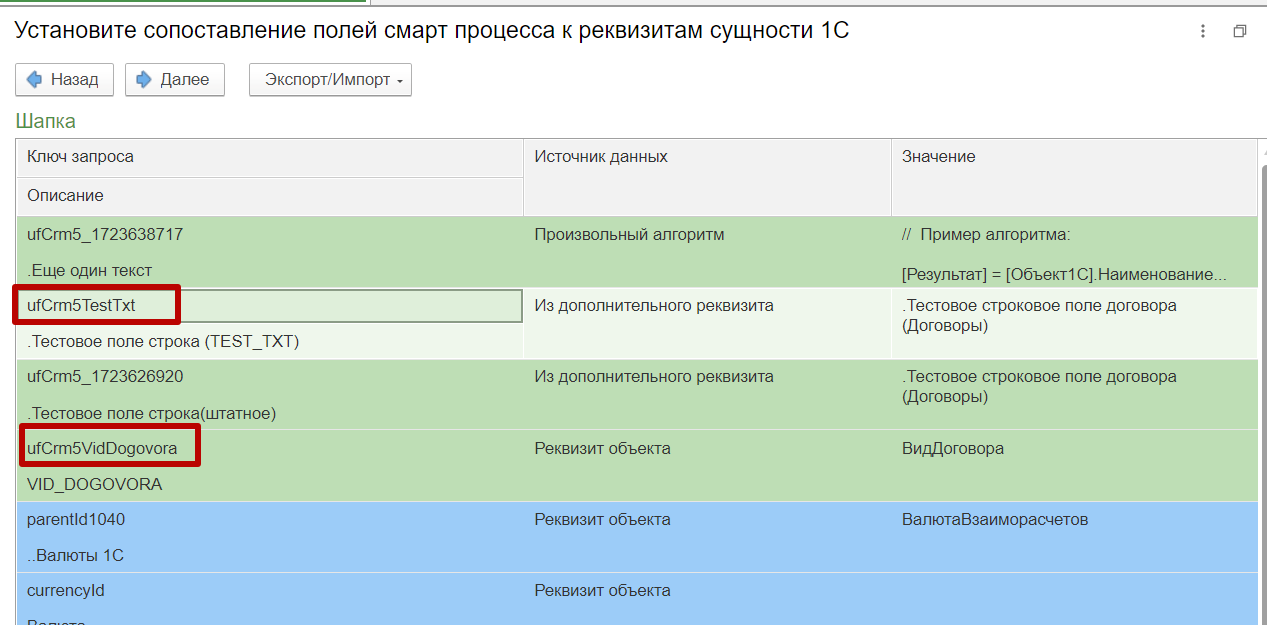The image size is (1267, 625).
Task: Open the three-dot more options menu
Action: (x=1203, y=32)
